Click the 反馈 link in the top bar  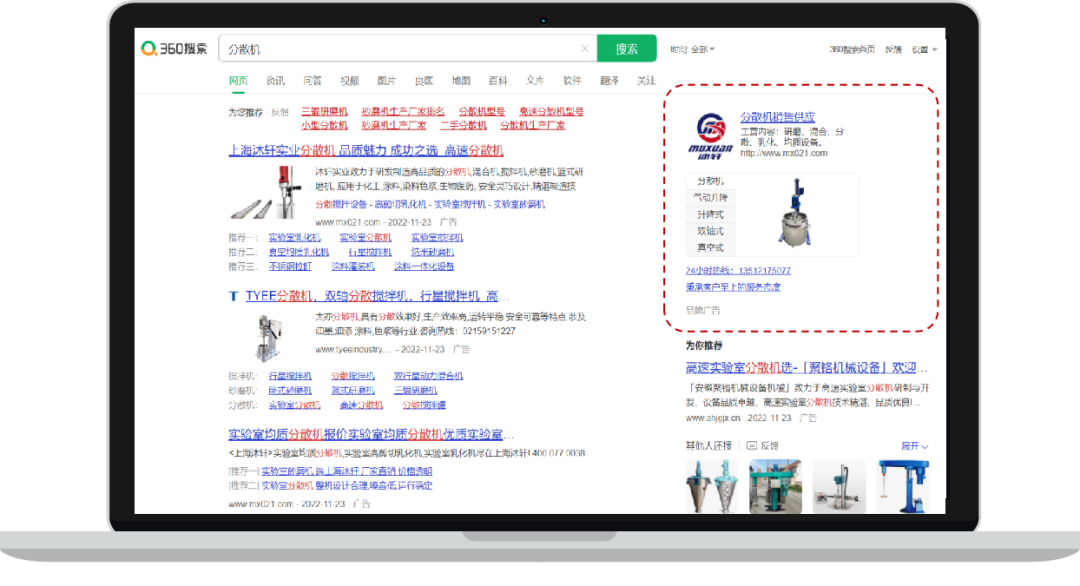(893, 50)
